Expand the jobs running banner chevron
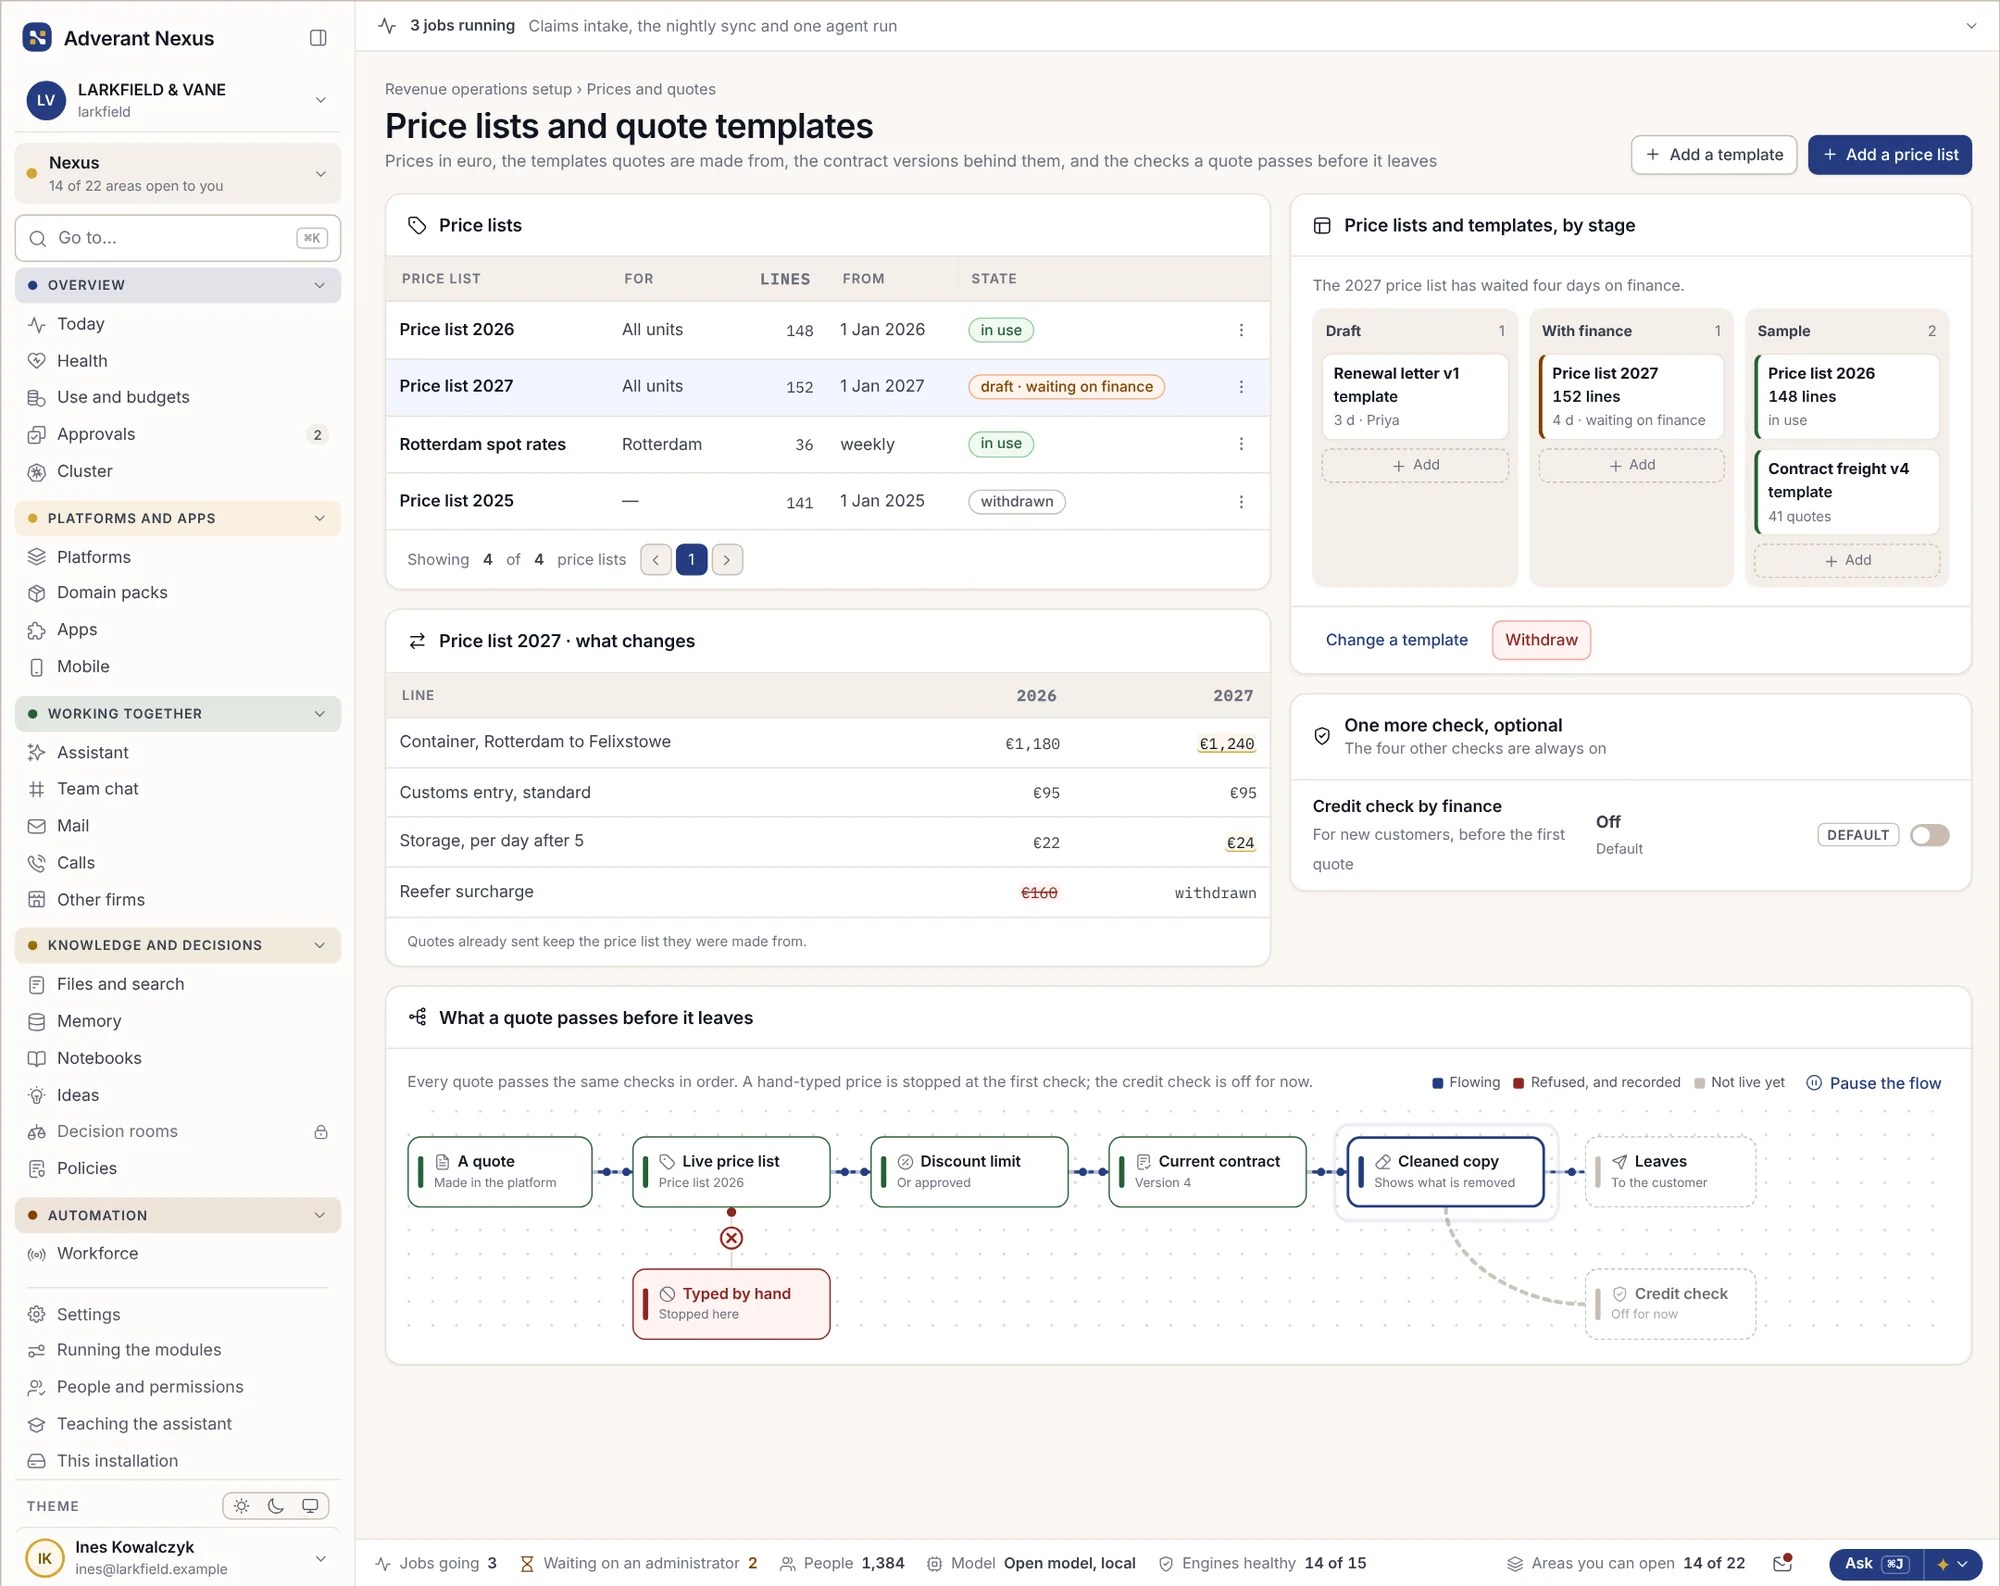Viewport: 2000px width, 1586px height. [x=1971, y=26]
